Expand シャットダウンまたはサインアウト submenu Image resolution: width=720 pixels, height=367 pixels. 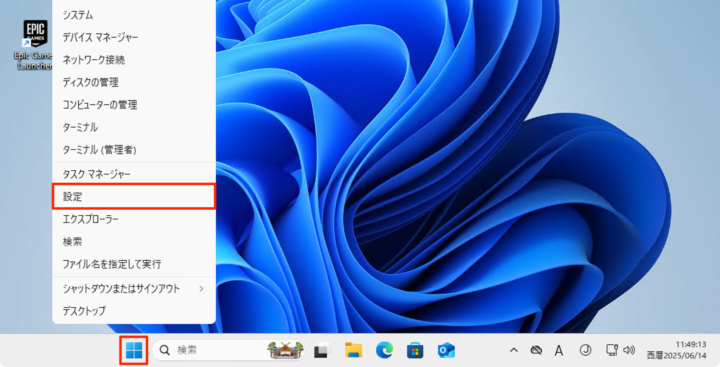point(134,289)
